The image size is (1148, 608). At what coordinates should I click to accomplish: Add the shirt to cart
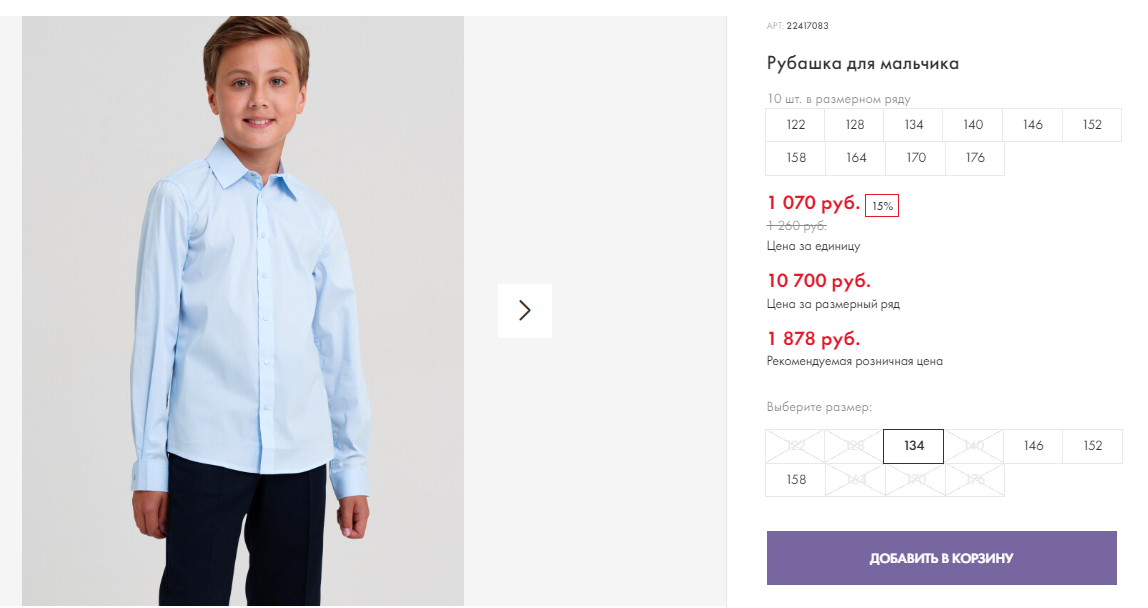point(942,558)
